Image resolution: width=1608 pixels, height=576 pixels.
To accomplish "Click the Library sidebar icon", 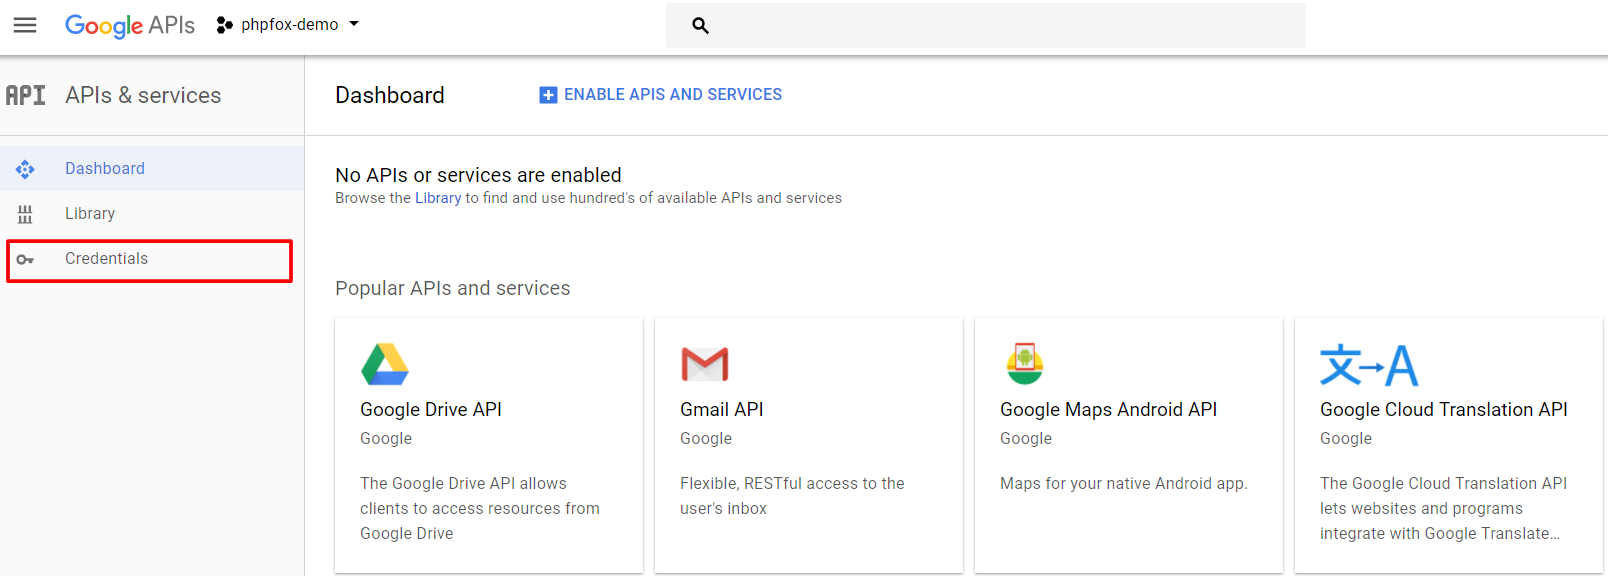I will click(x=25, y=214).
